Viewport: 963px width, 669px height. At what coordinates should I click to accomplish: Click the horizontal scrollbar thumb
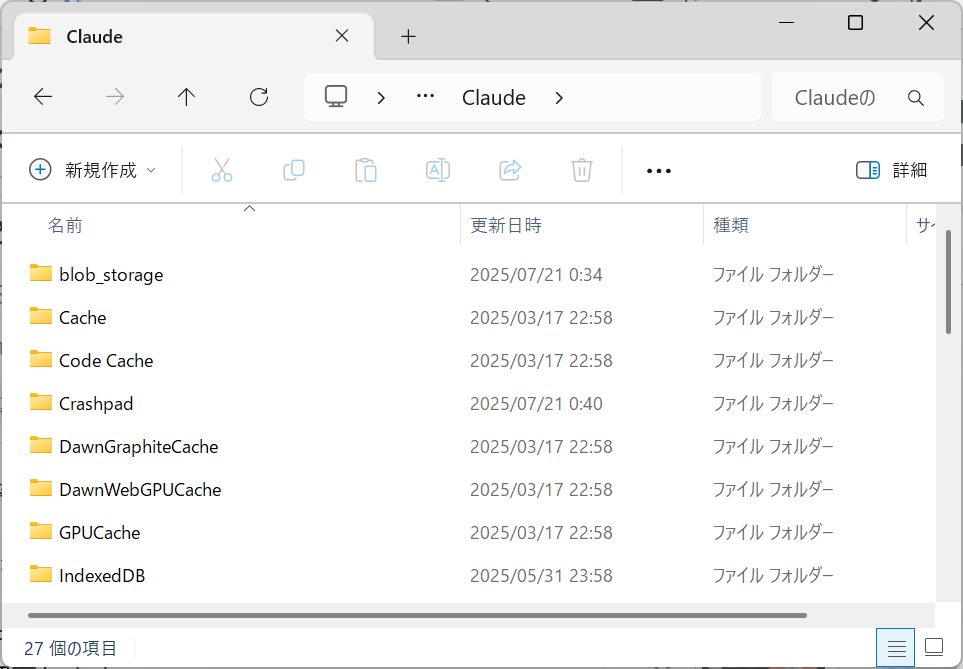coord(418,615)
